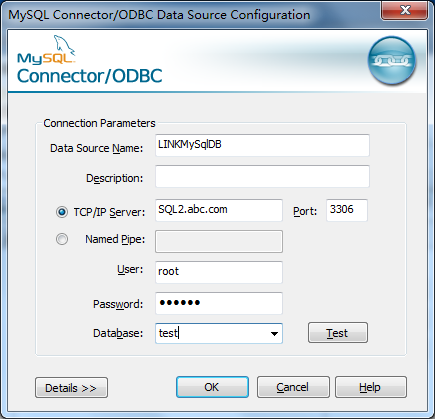Click the Database combo box text test
Viewport: 435px width, 419px height.
169,333
